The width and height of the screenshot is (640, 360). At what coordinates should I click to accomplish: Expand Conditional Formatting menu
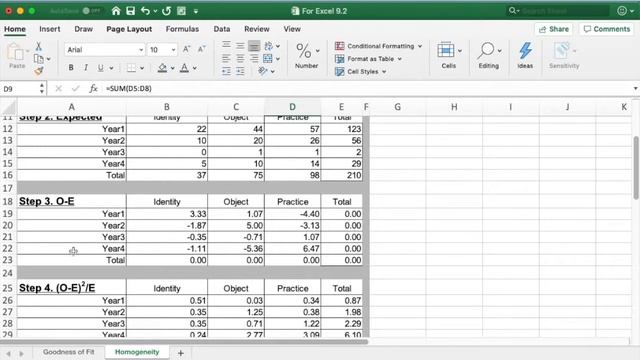click(378, 46)
